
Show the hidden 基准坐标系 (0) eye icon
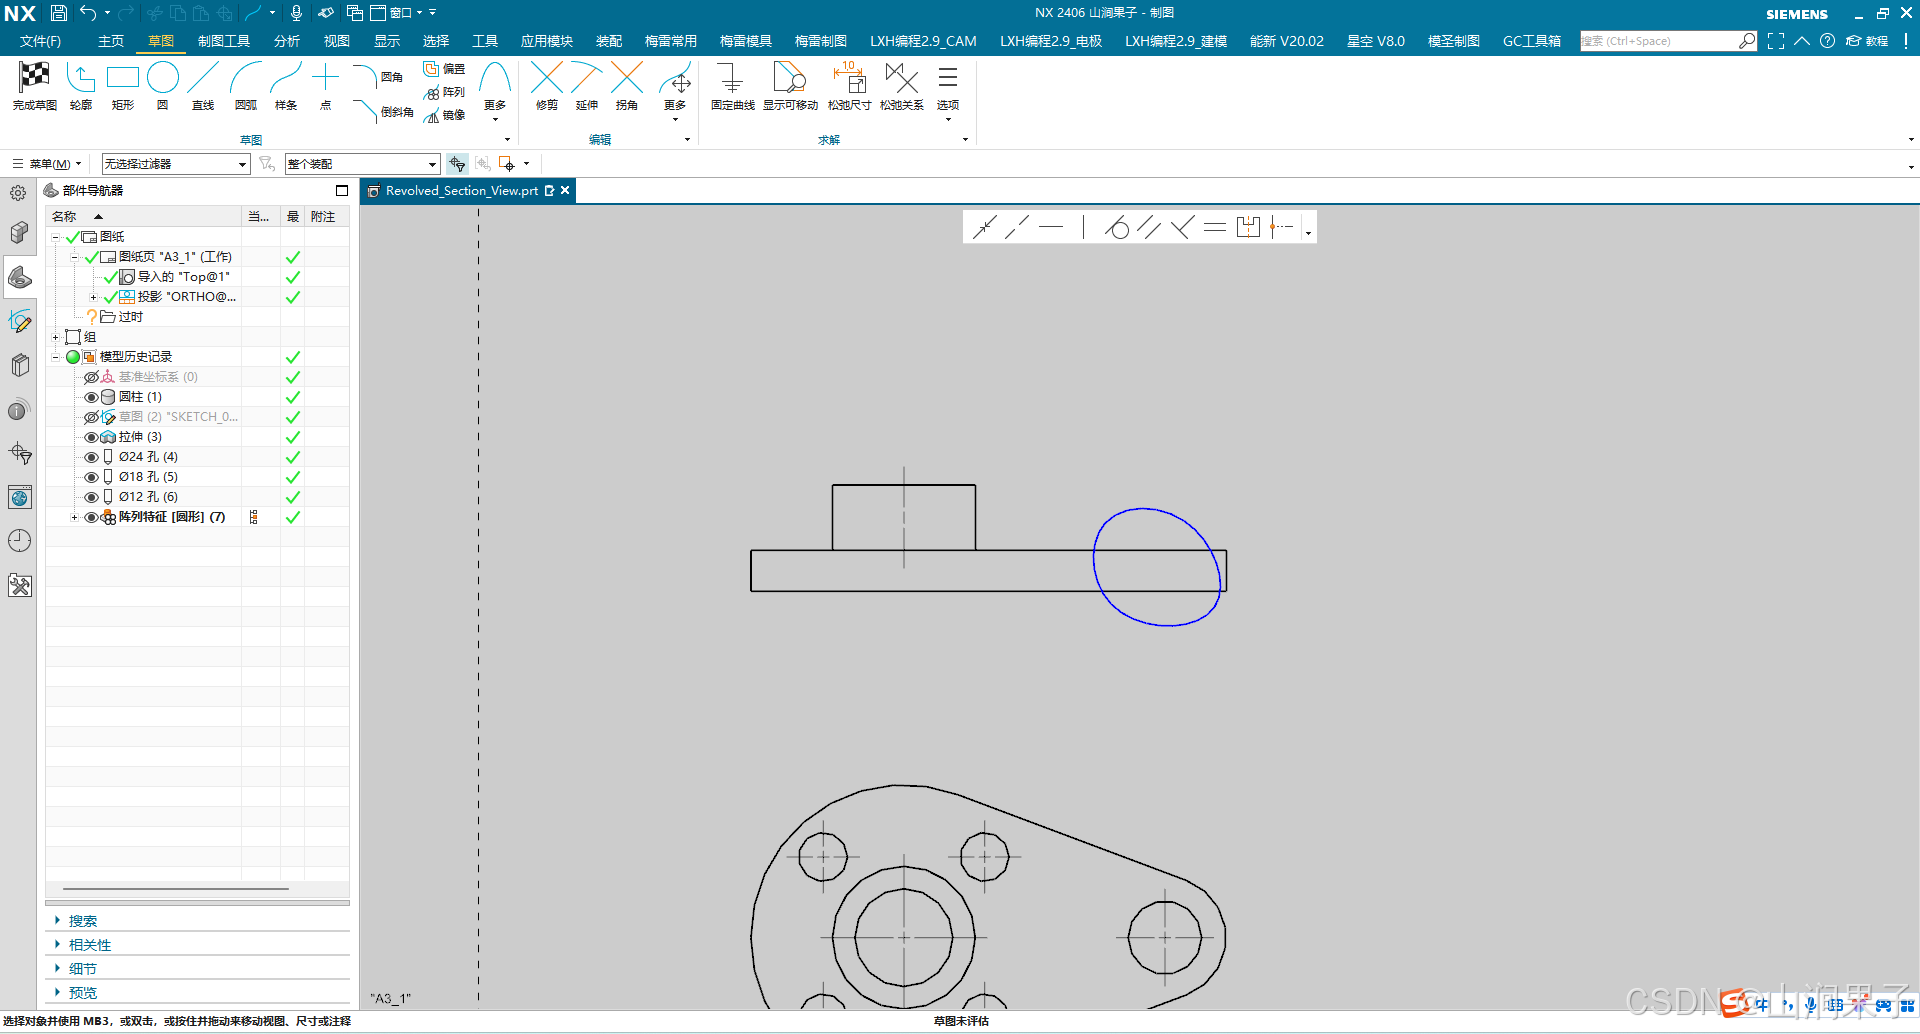click(91, 377)
